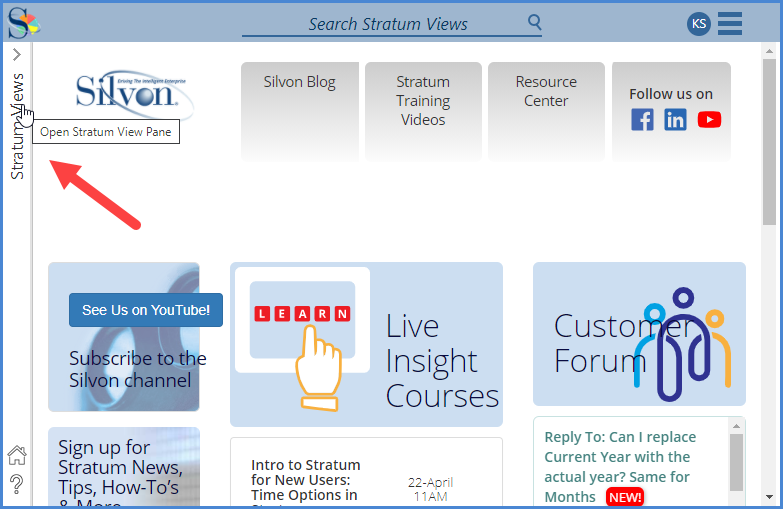
Task: Open Silvon's Facebook page
Action: click(643, 120)
